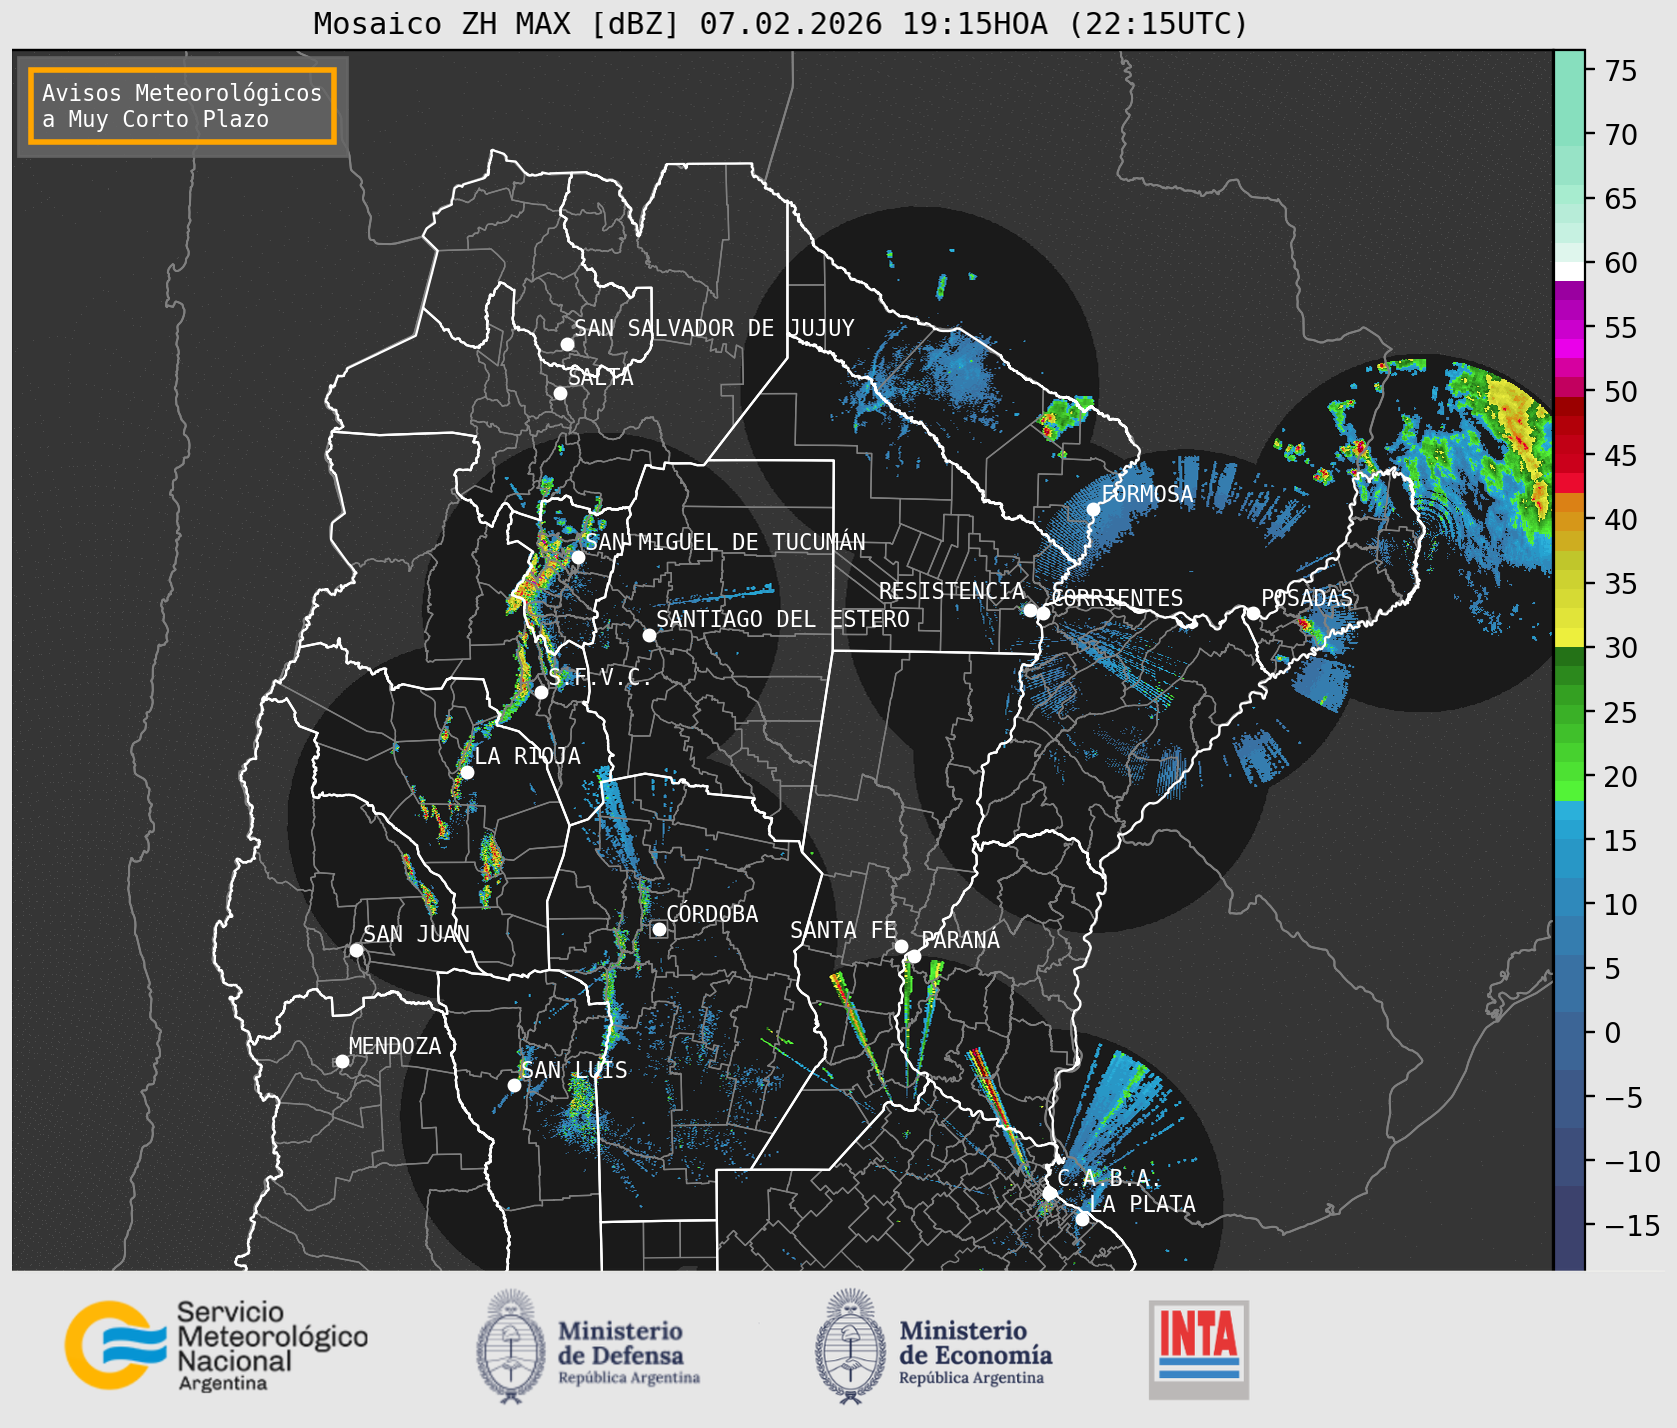Click the 0 label on the scale
This screenshot has height=1428, width=1677.
1612,1033
